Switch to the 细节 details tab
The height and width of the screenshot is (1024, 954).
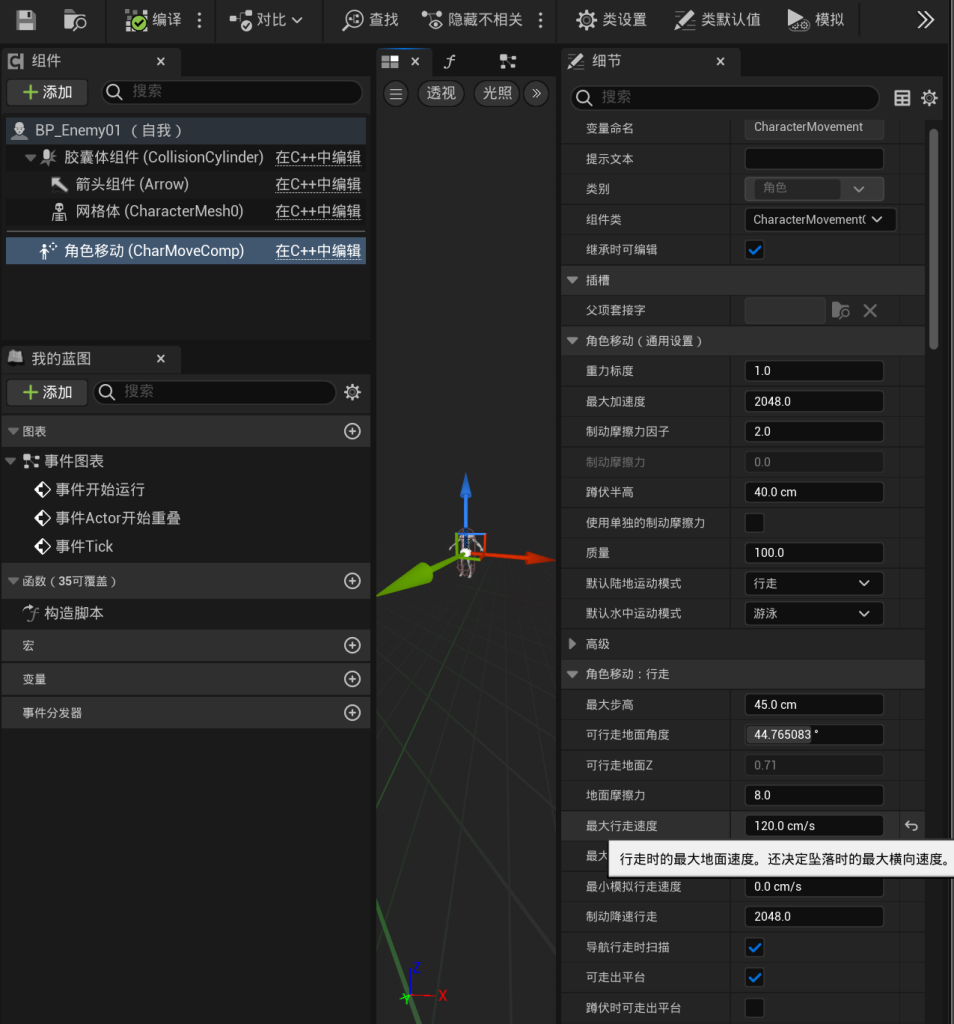[606, 61]
